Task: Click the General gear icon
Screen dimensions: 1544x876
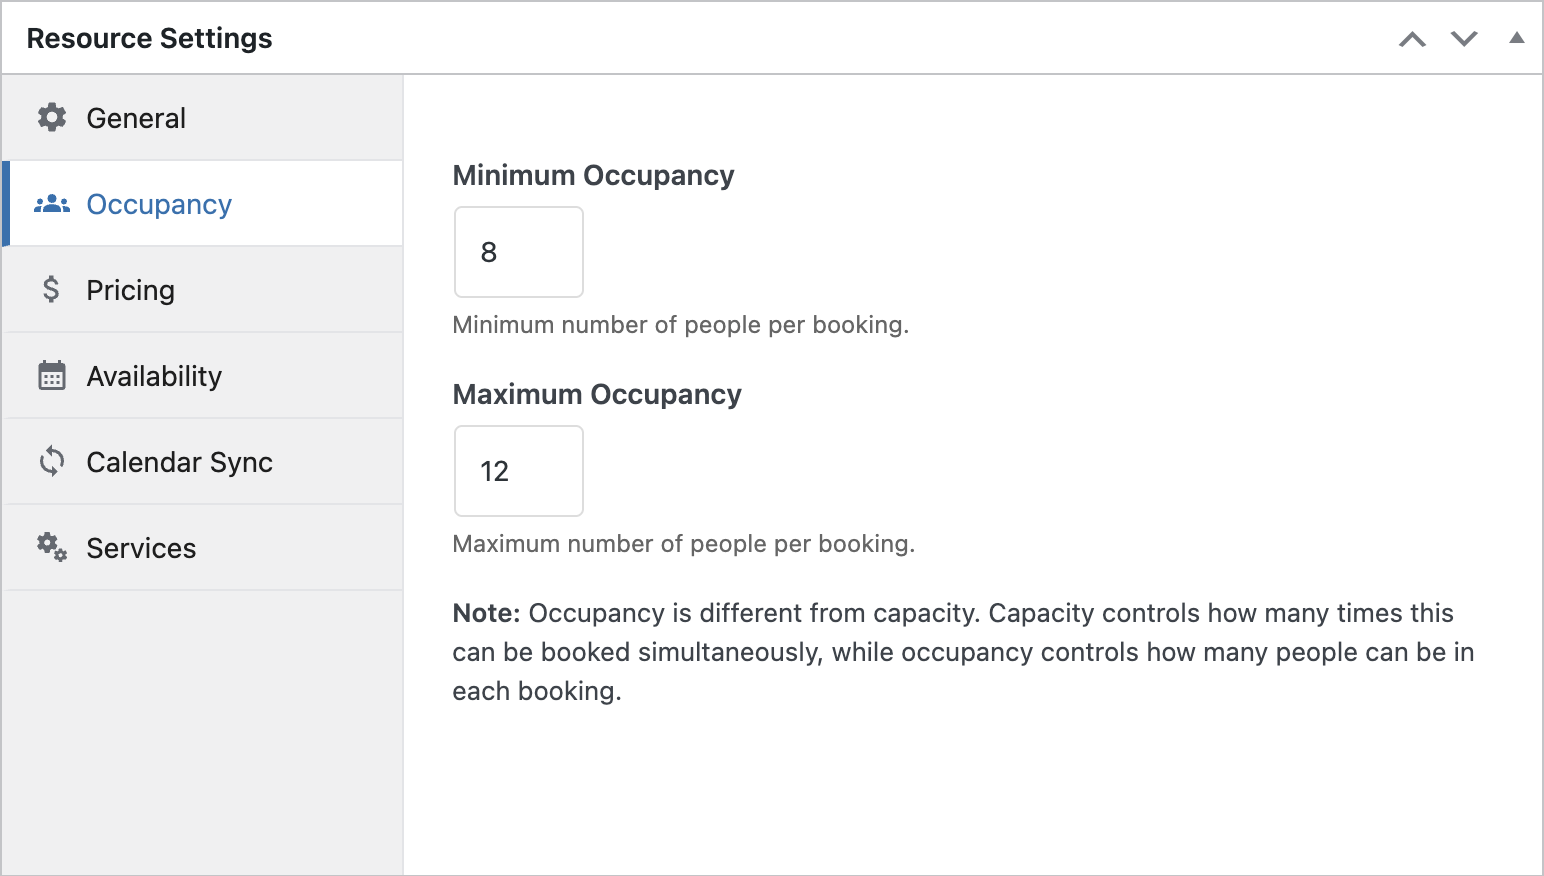Action: tap(52, 118)
